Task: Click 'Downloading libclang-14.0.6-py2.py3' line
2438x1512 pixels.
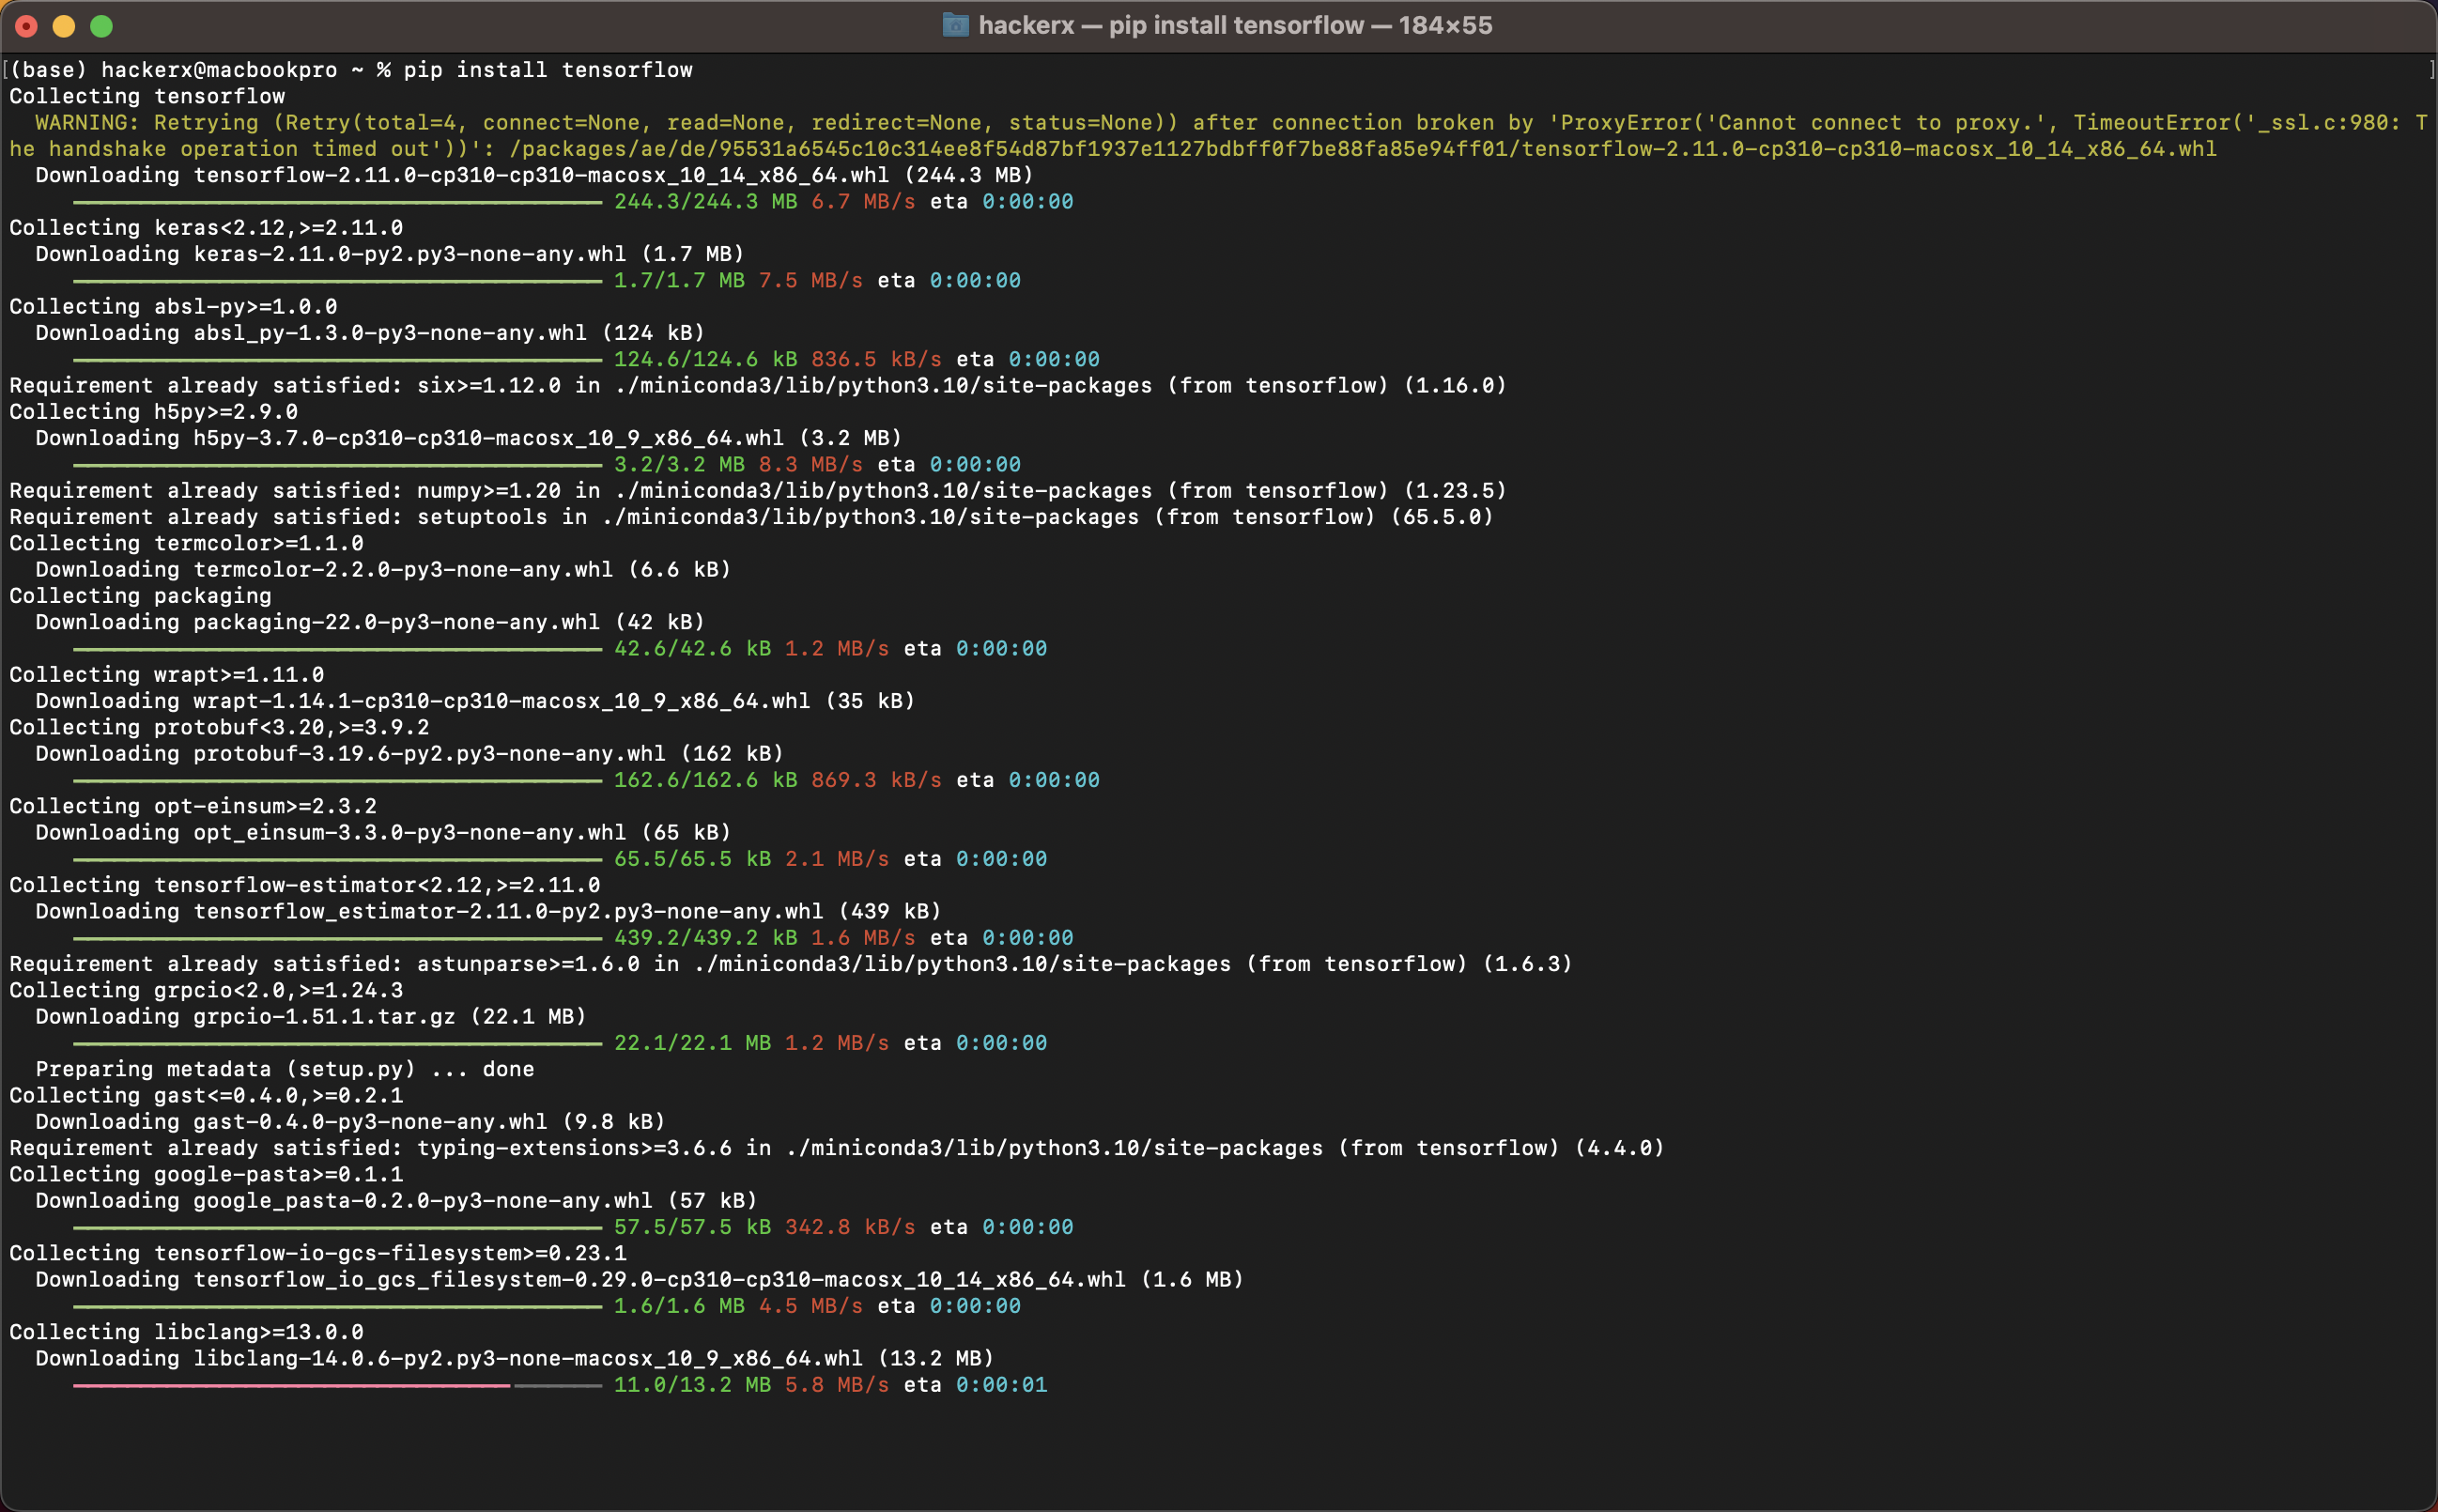Action: [515, 1359]
